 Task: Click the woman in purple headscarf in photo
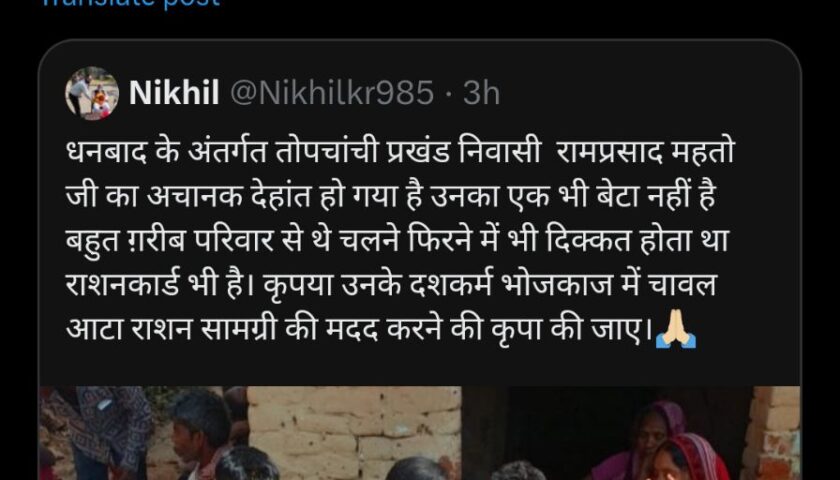pyautogui.click(x=646, y=439)
